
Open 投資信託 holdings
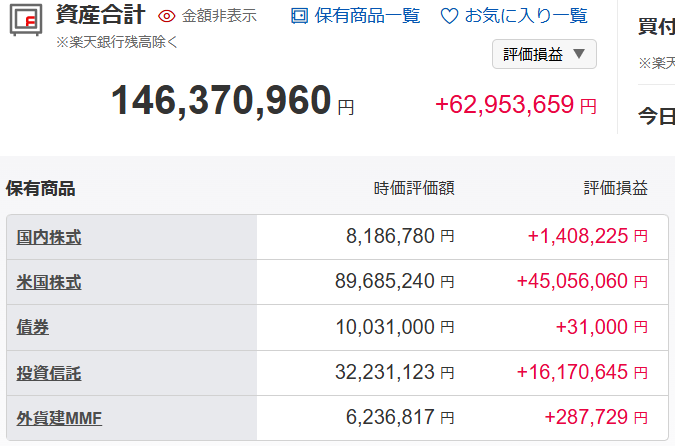click(49, 373)
